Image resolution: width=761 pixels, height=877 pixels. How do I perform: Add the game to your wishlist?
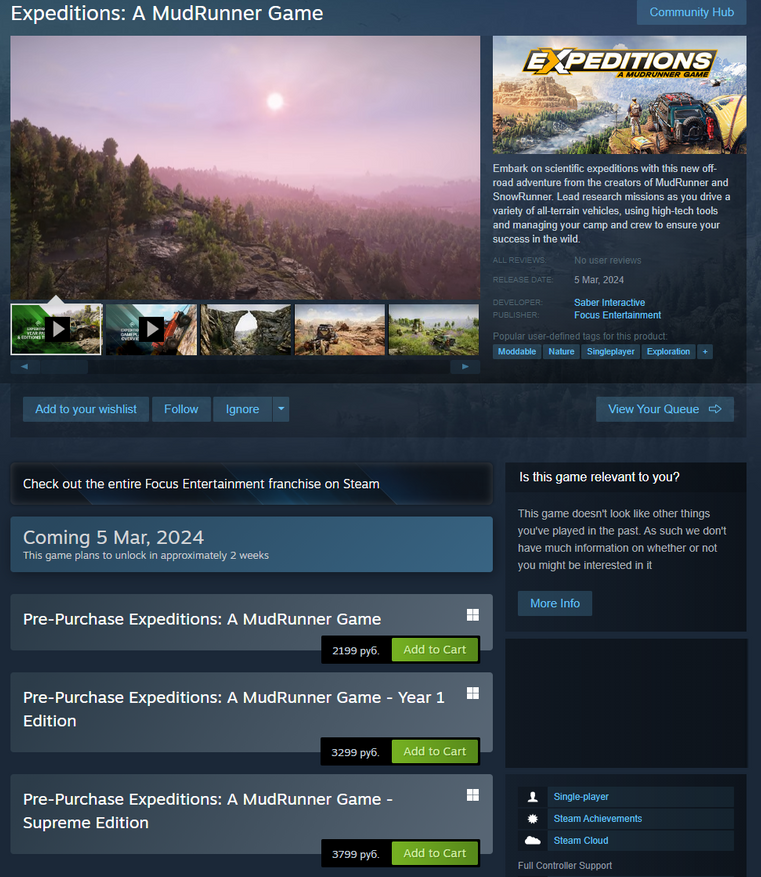[x=86, y=409]
